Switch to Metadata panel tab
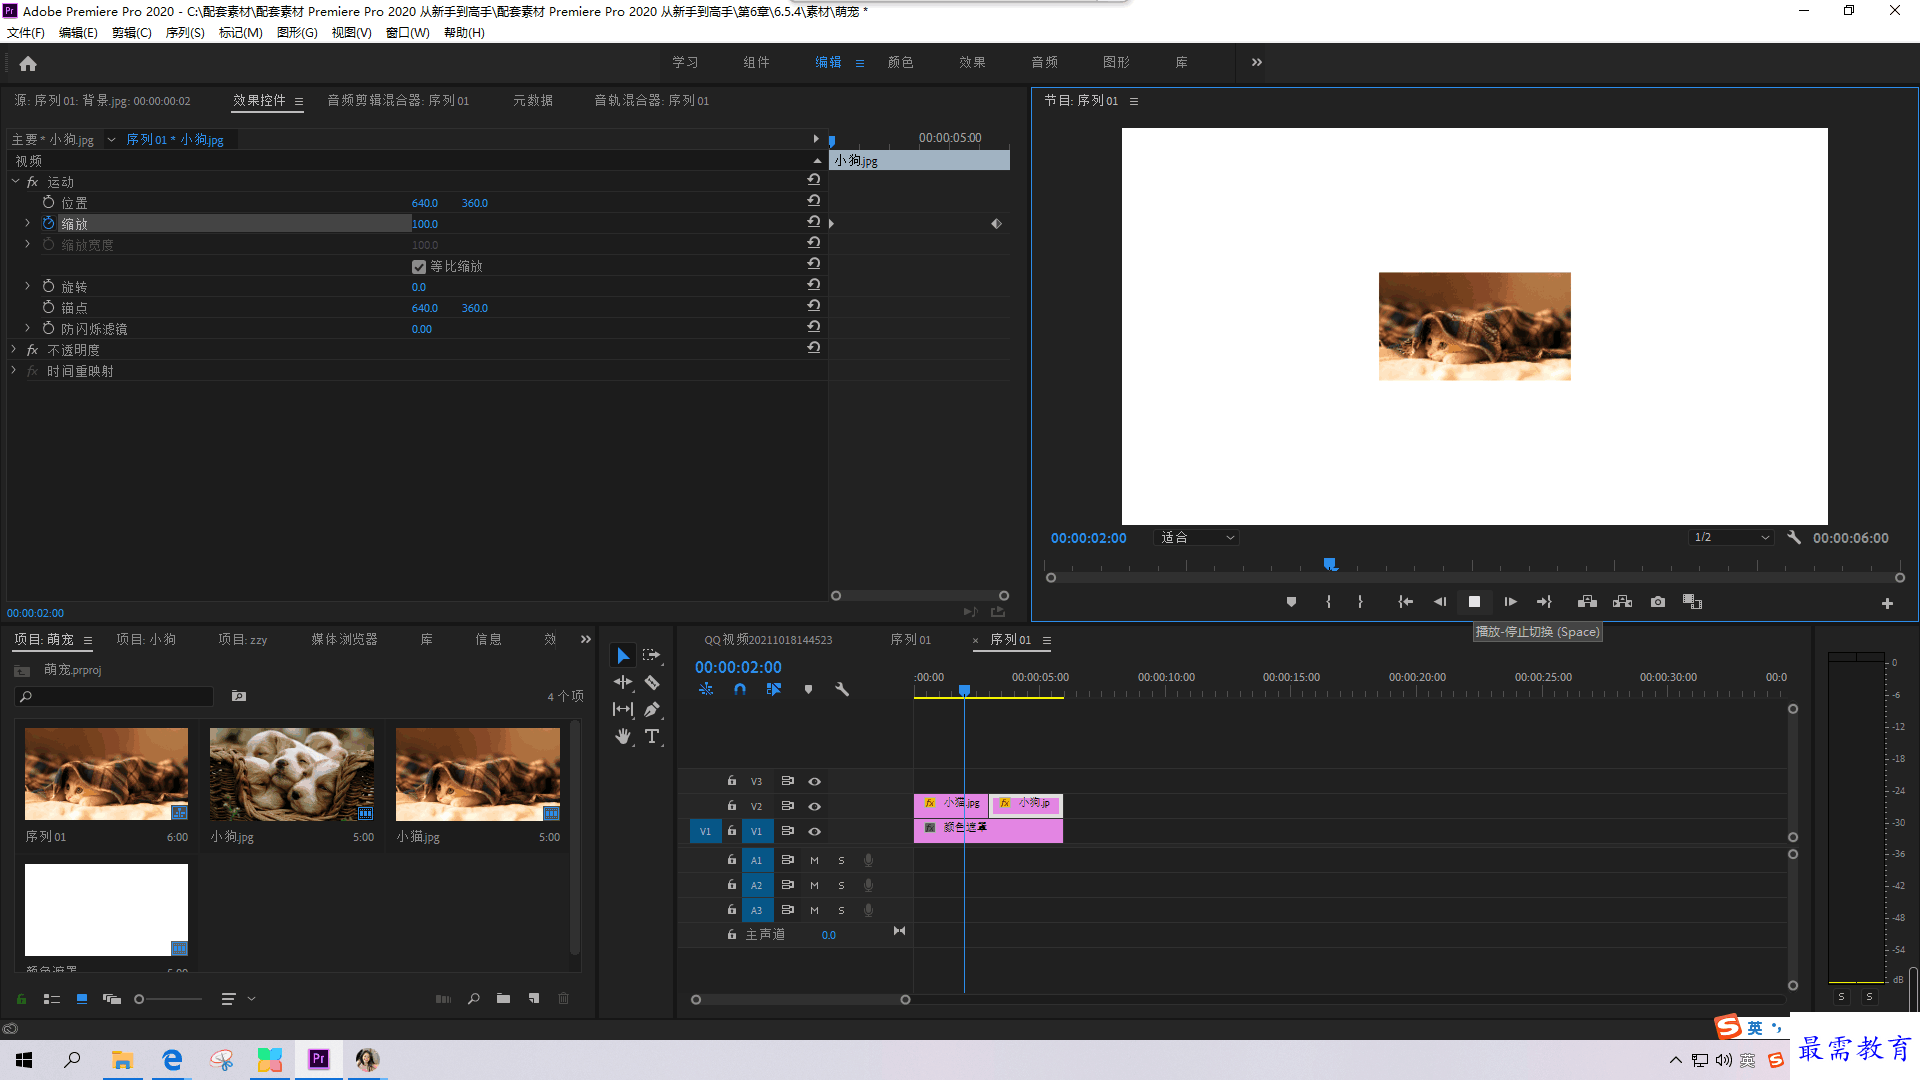Screen dimensions: 1920x1080 (x=533, y=100)
